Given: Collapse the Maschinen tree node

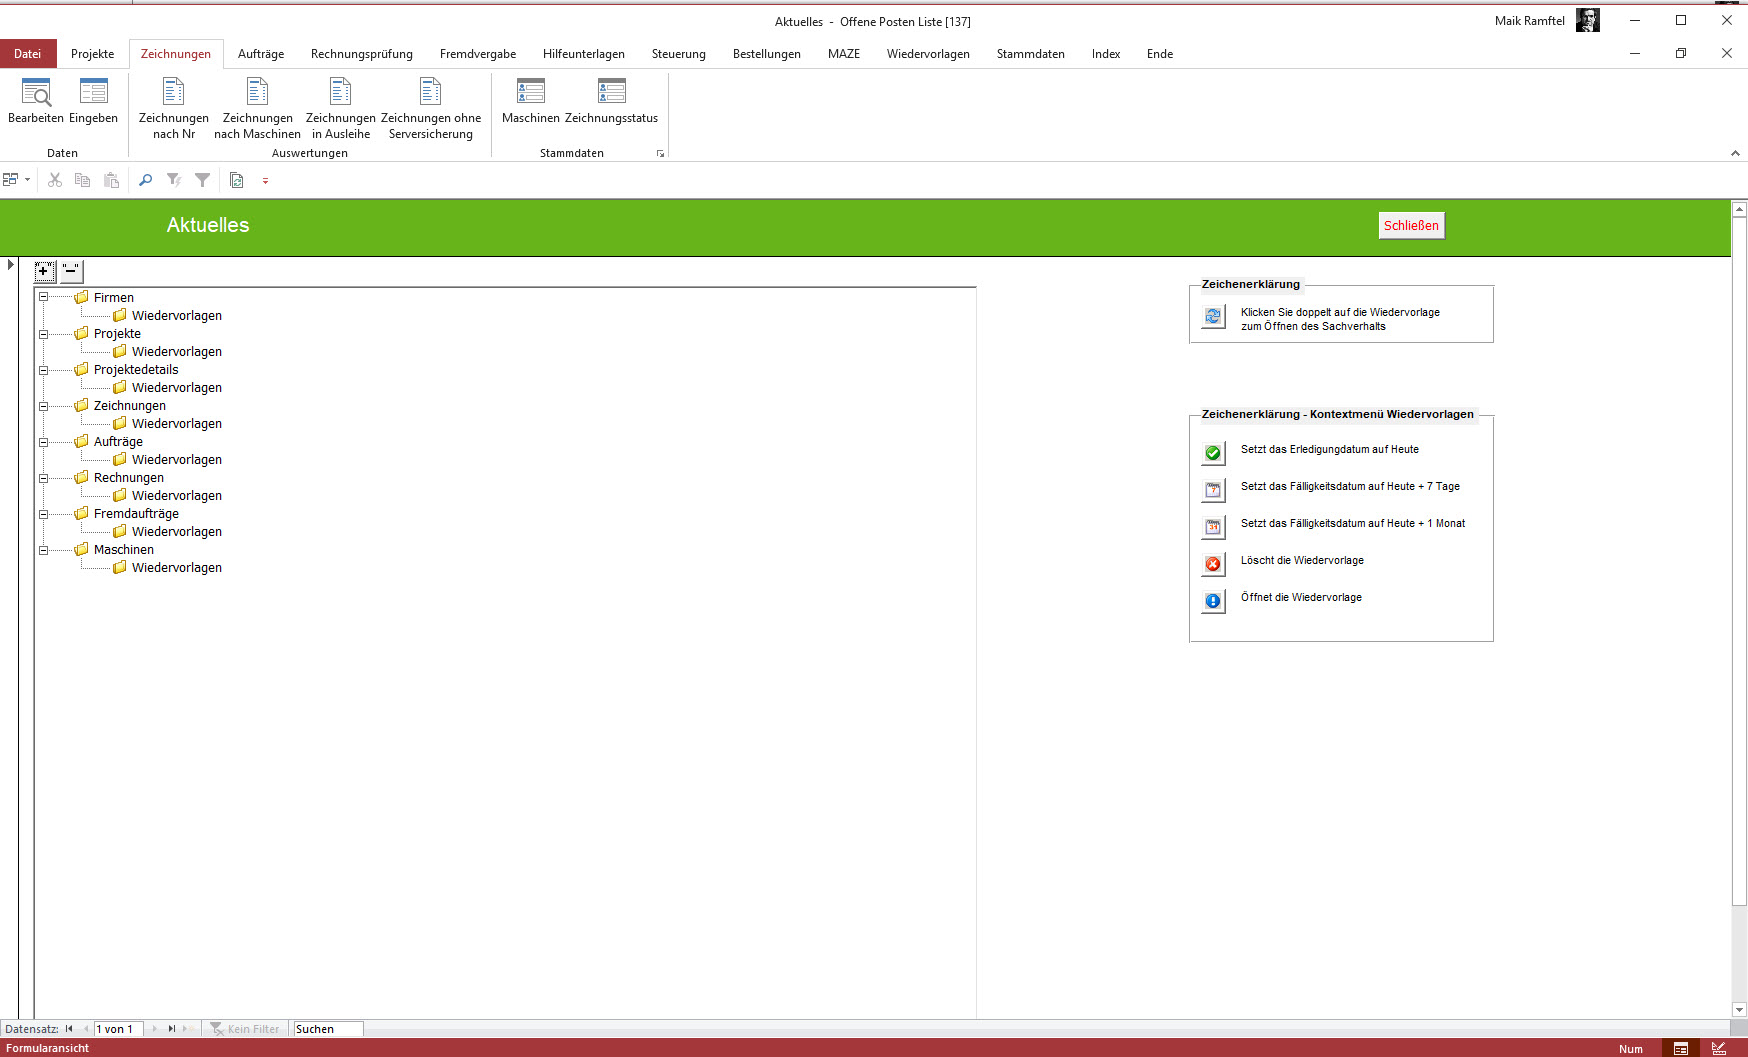Looking at the screenshot, I should (44, 550).
